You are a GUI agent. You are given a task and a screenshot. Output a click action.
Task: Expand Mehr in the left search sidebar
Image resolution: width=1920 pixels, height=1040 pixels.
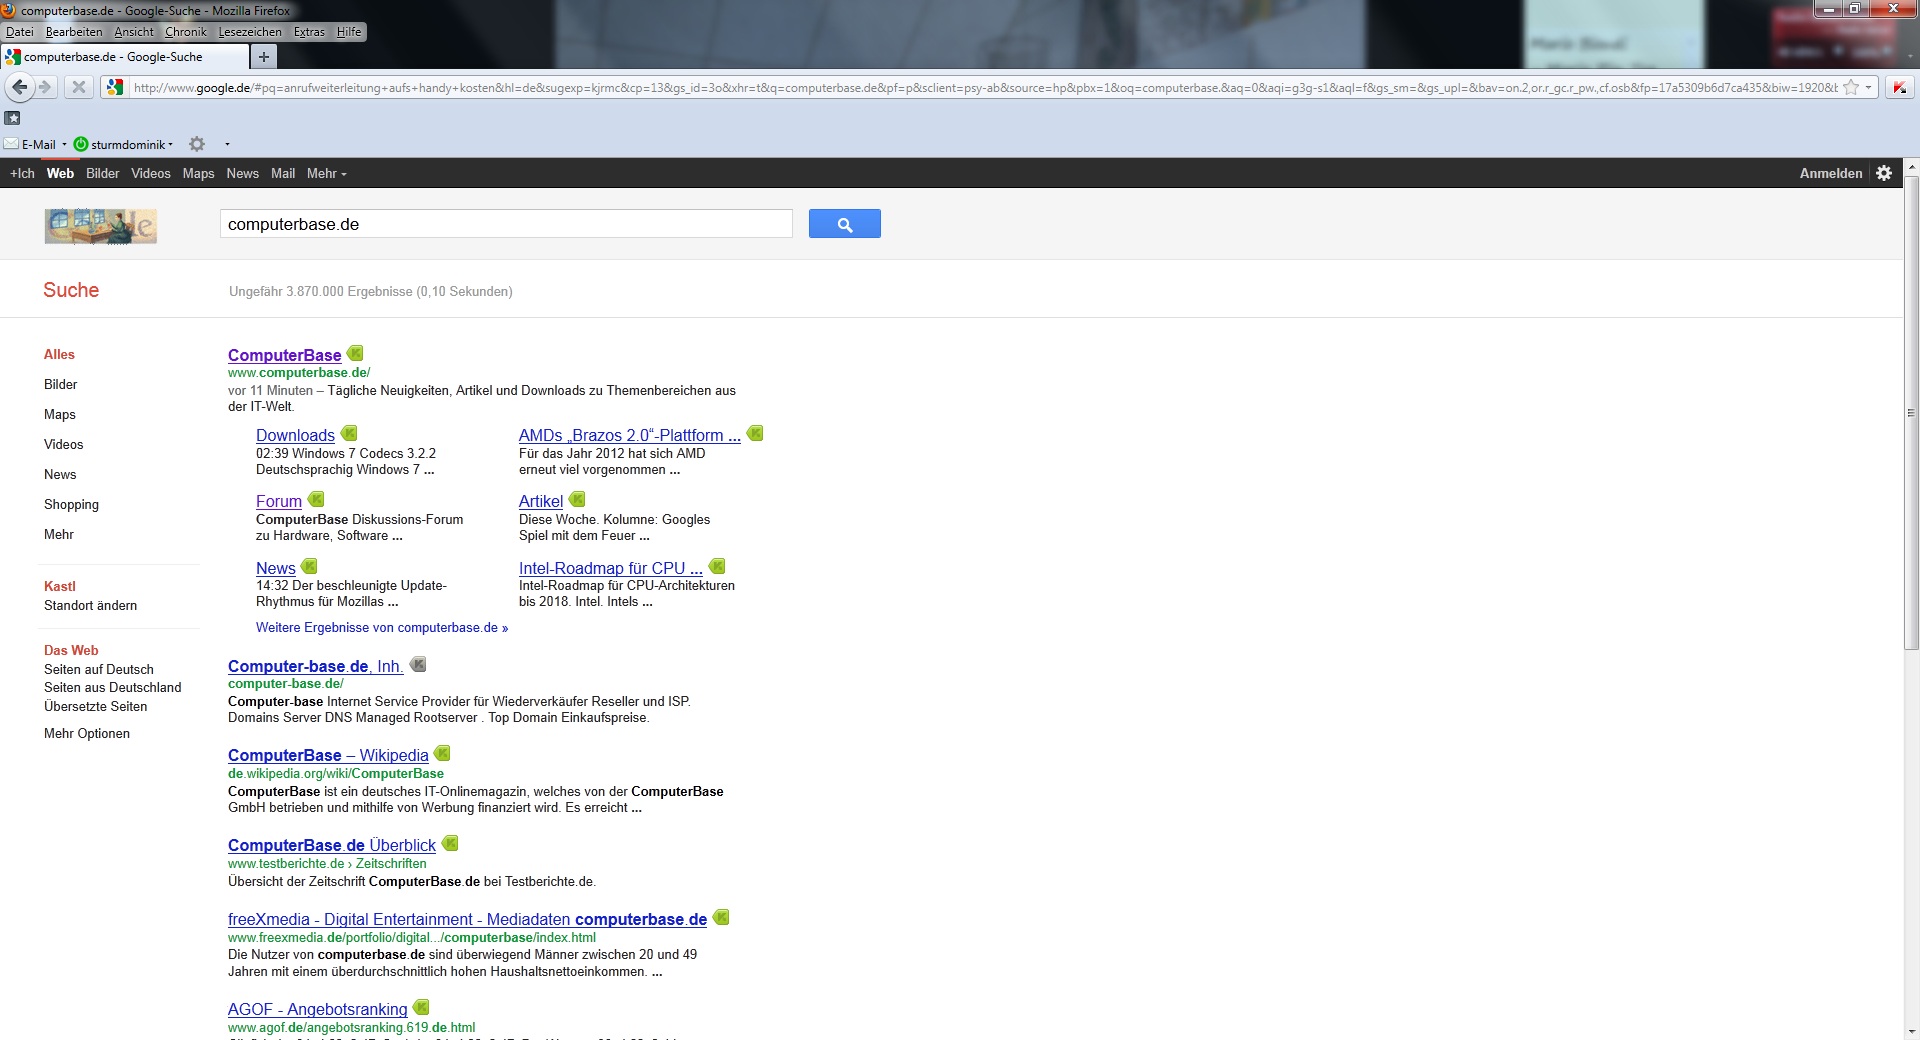coord(59,534)
